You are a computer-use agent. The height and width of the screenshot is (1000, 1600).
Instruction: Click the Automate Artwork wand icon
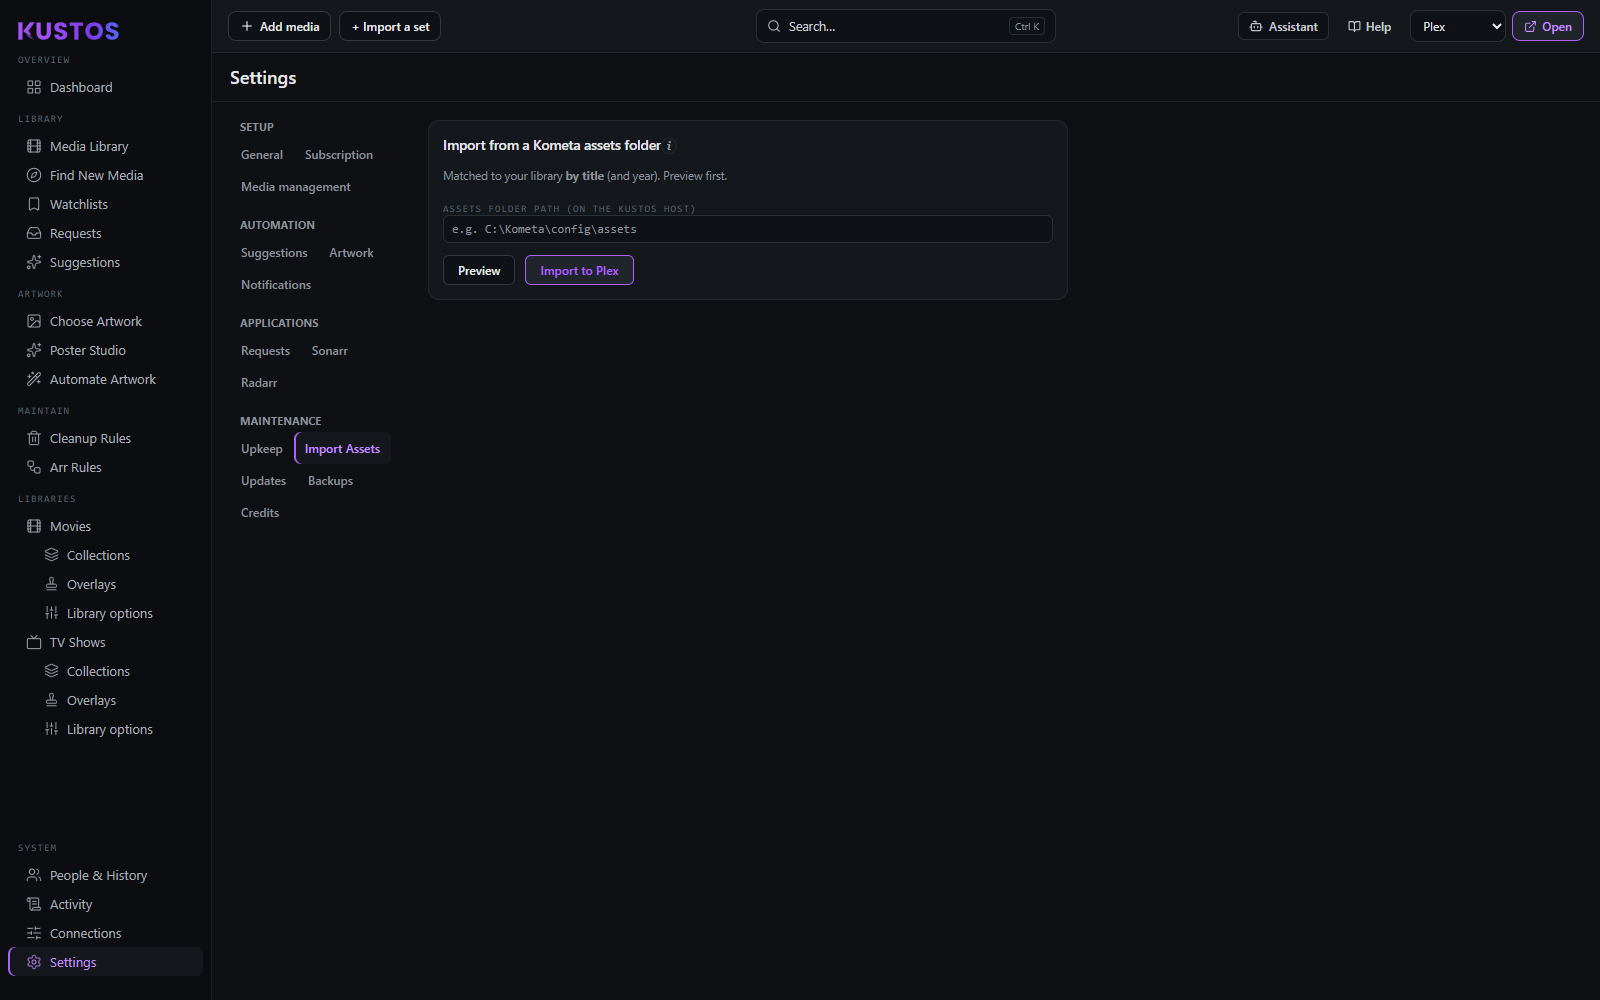(34, 379)
